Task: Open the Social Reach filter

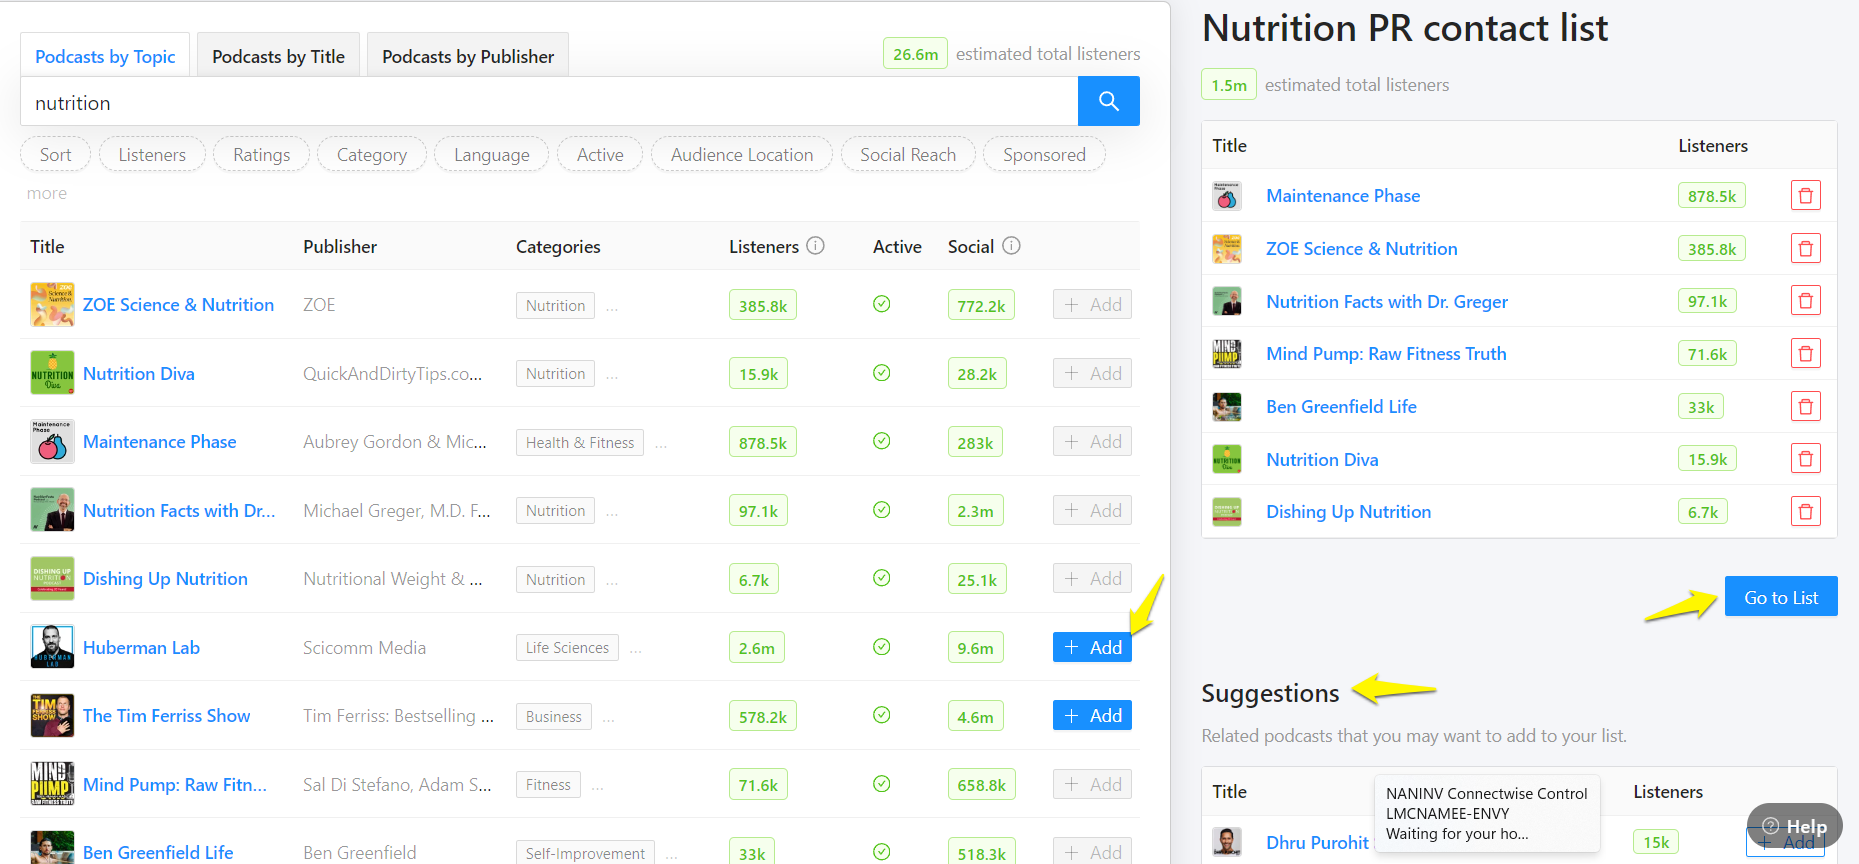Action: tap(908, 154)
